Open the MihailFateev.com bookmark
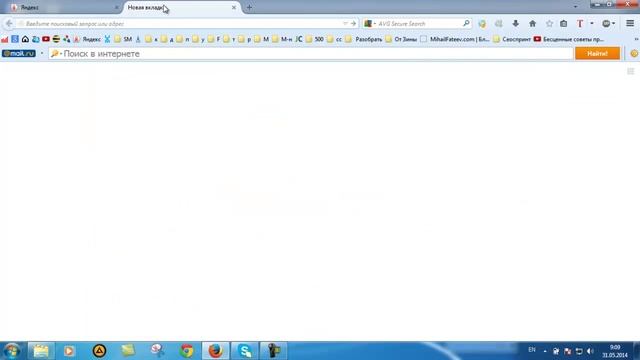 (x=455, y=39)
